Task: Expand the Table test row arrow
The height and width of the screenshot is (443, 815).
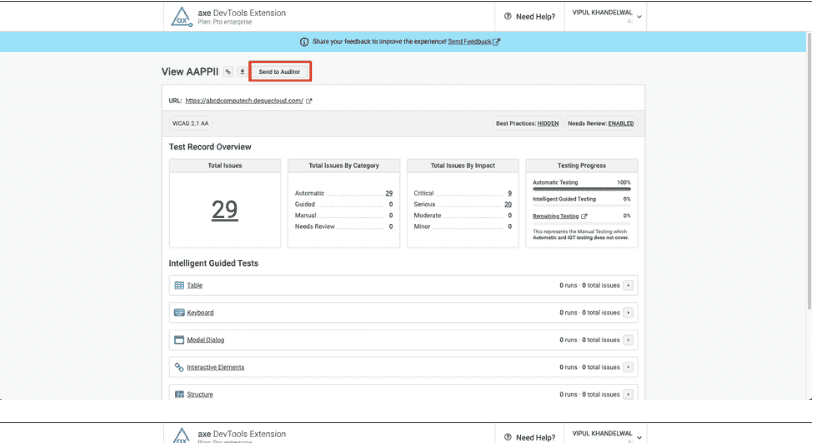Action: [x=629, y=285]
